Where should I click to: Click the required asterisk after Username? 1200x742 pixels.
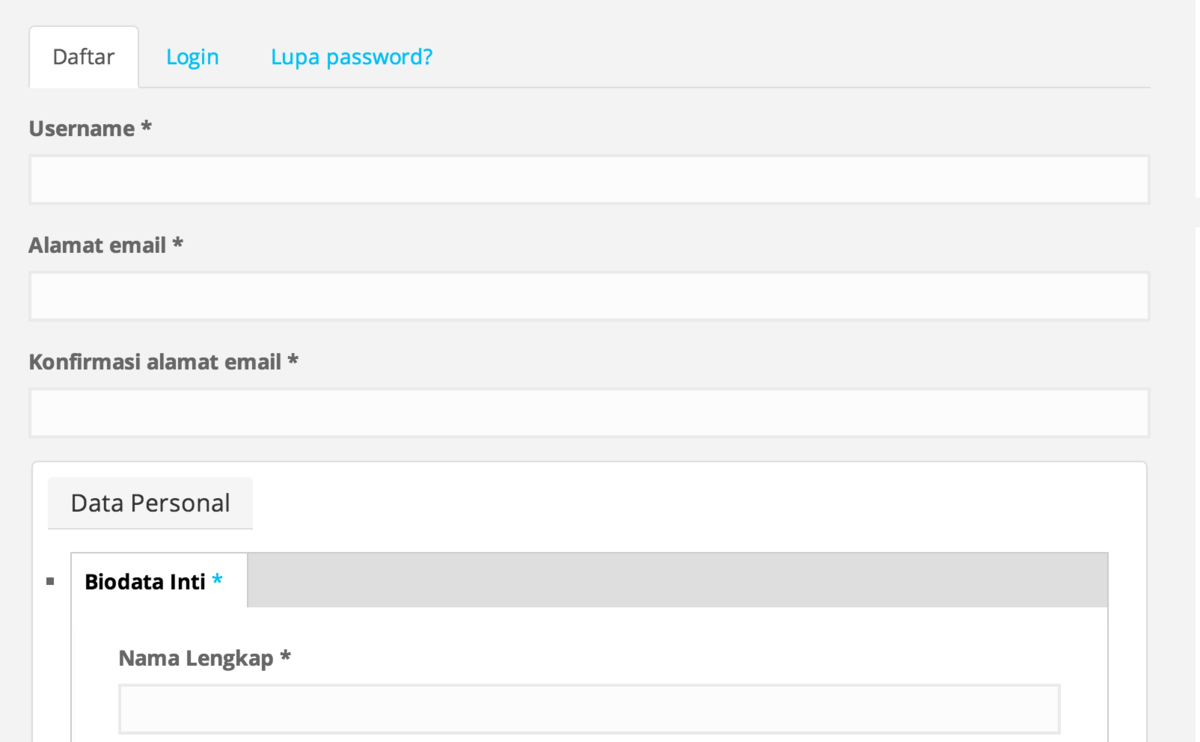tap(146, 129)
